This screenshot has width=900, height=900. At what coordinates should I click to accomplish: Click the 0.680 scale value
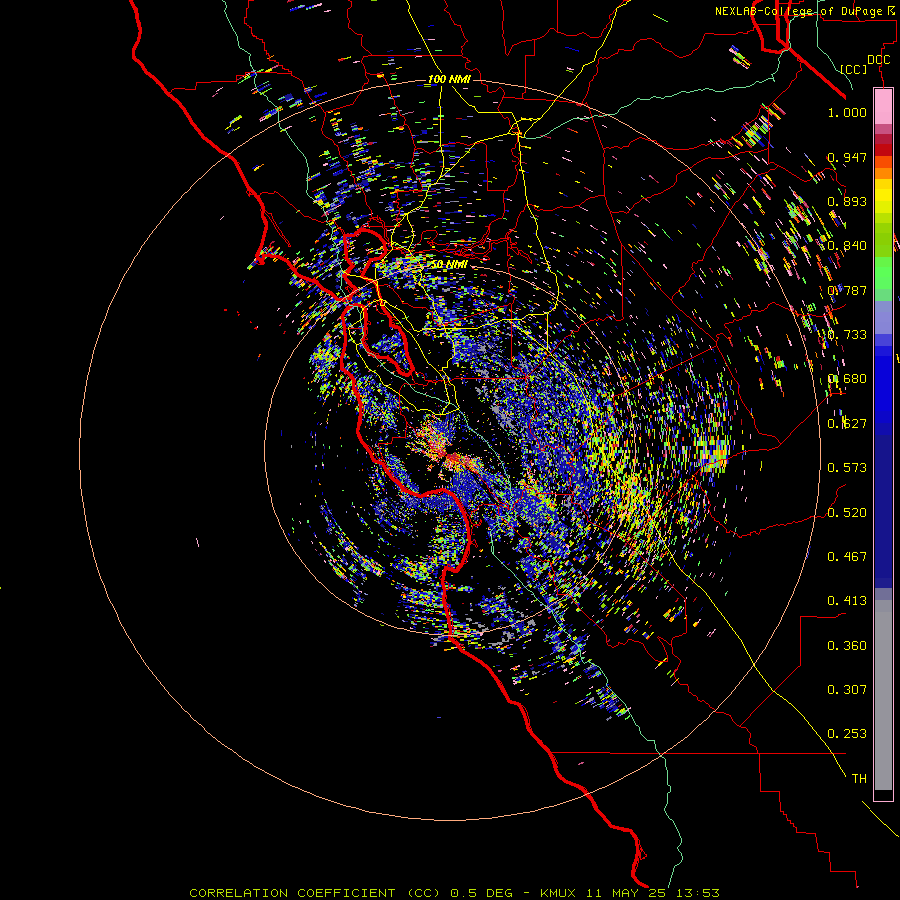tap(847, 379)
